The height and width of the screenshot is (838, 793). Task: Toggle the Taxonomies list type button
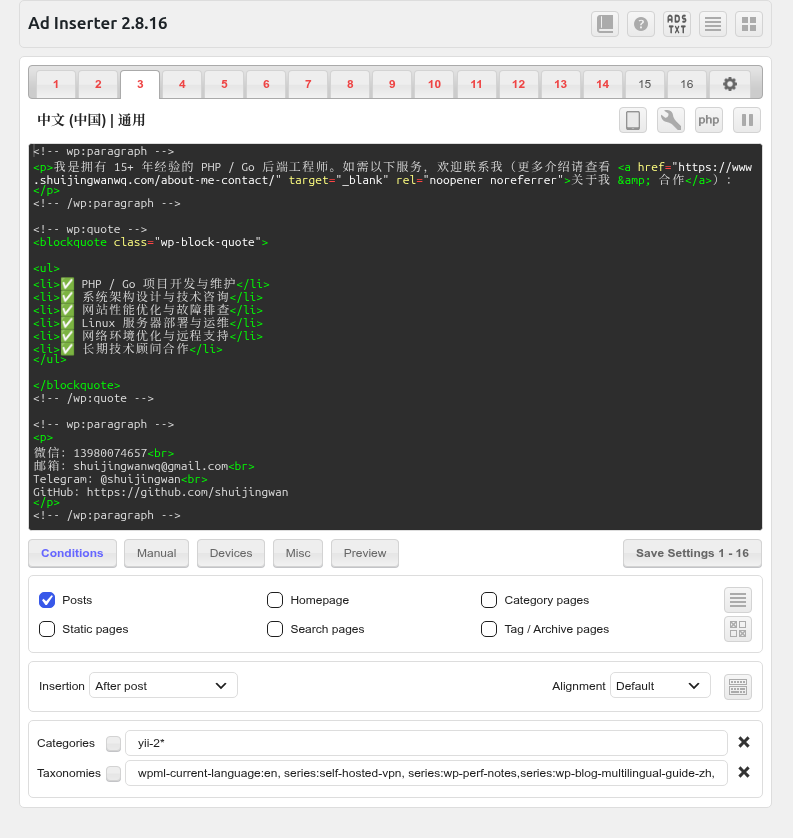(x=113, y=773)
